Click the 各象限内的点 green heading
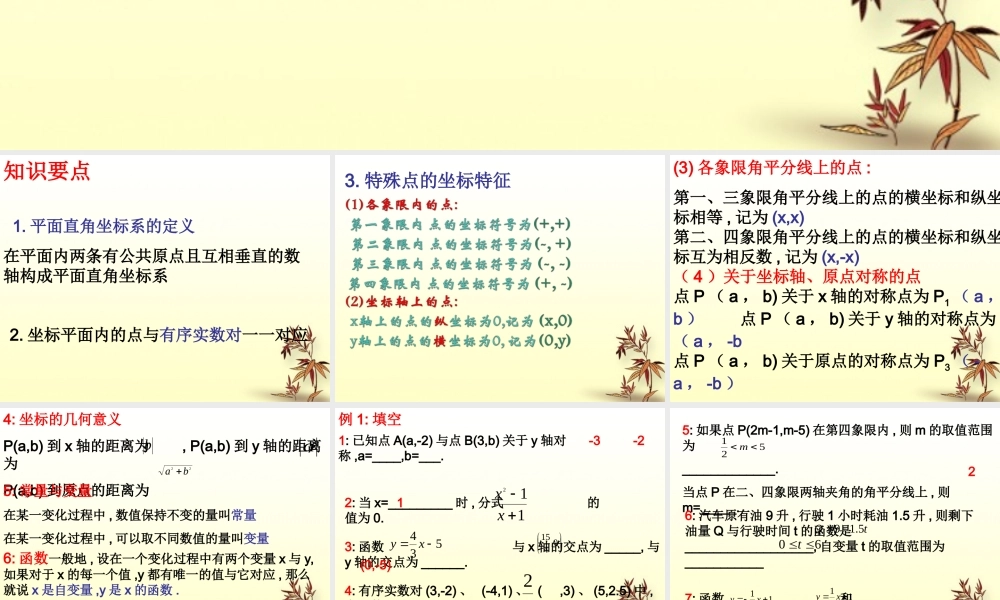Image resolution: width=1000 pixels, height=600 pixels. 399,203
